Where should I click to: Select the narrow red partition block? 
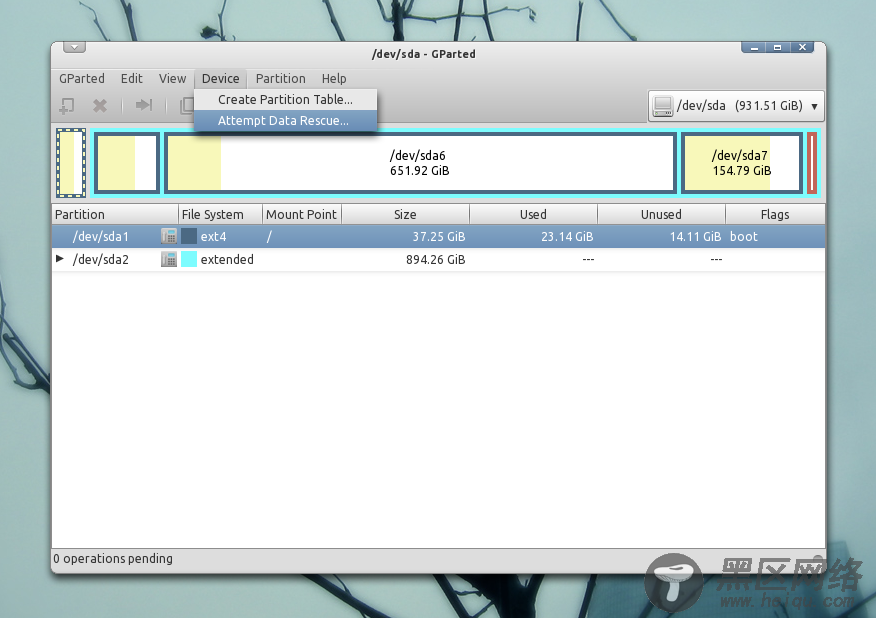pos(812,163)
